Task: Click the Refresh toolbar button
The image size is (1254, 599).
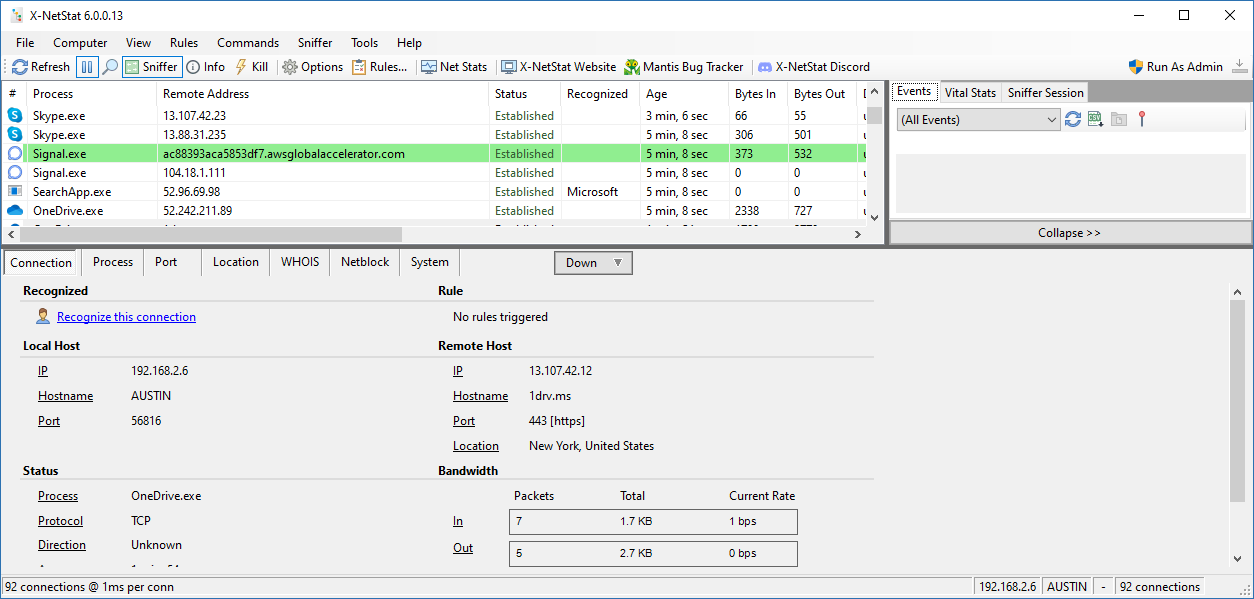Action: (x=41, y=67)
